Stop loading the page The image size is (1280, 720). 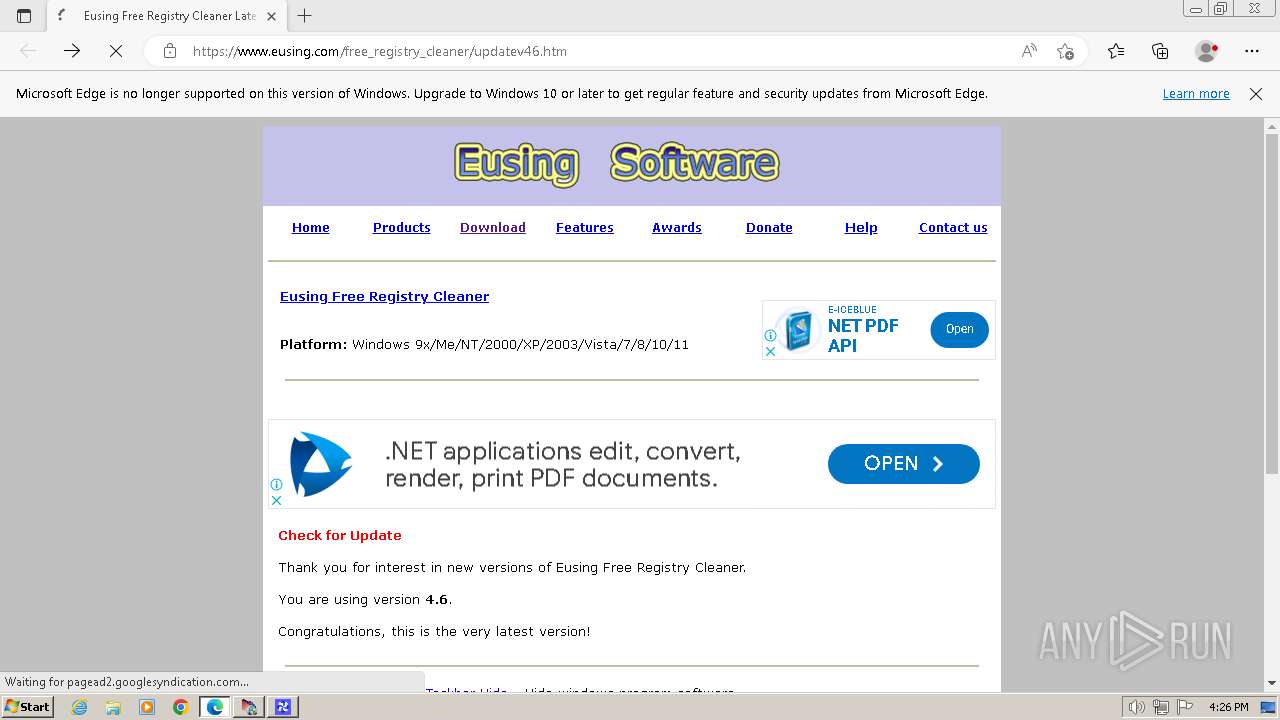(116, 51)
